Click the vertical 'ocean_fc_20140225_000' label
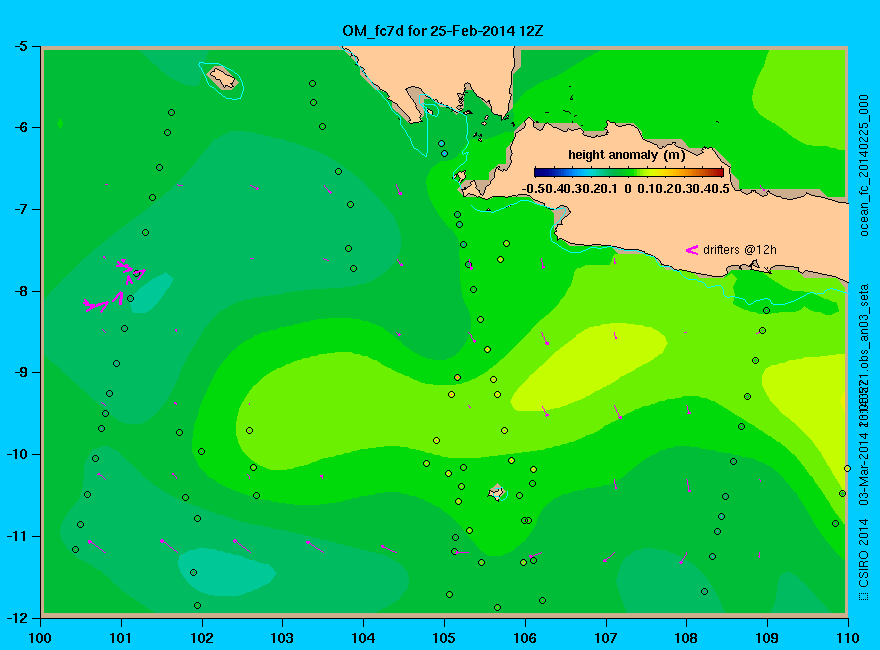880x650 pixels. (x=864, y=166)
